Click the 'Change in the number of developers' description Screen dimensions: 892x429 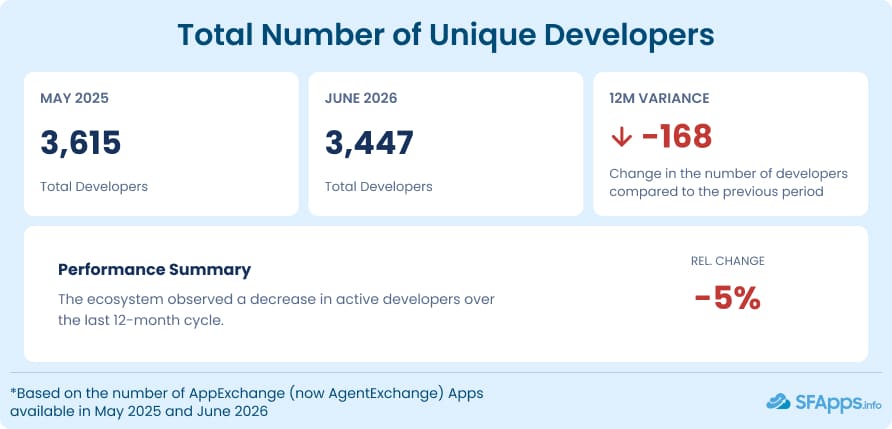click(729, 182)
